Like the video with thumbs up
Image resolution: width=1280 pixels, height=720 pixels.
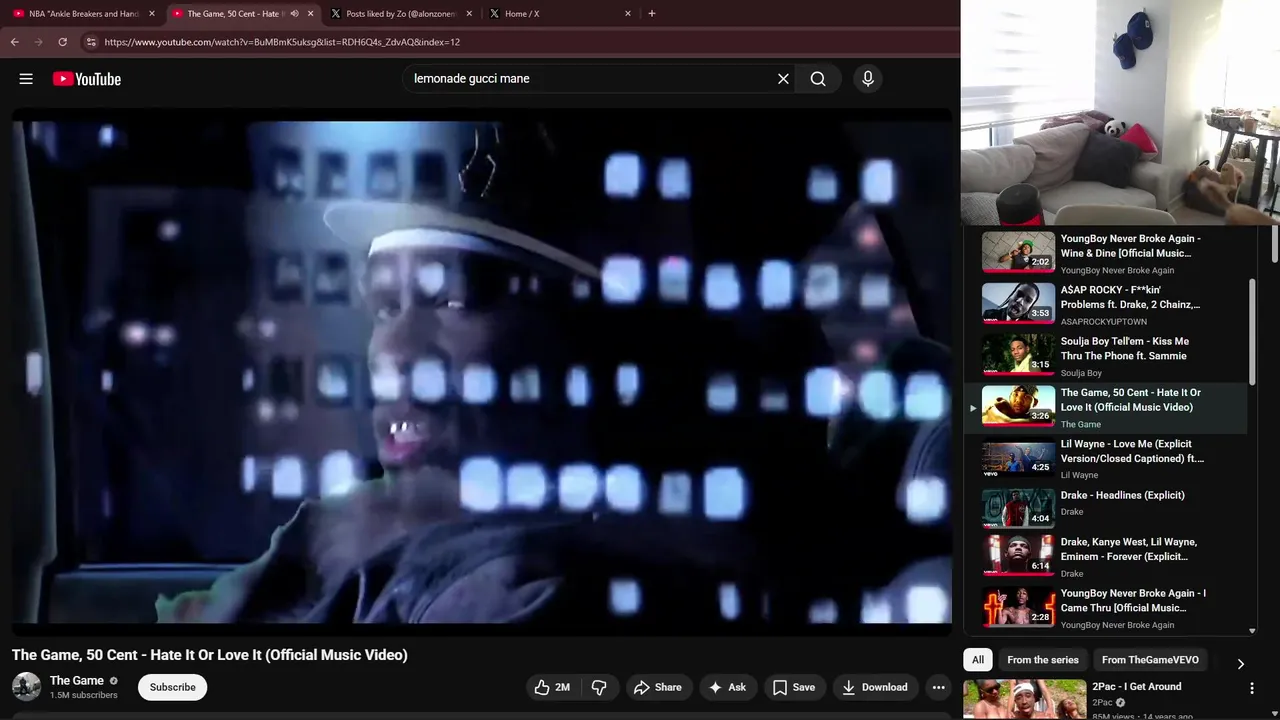tap(552, 687)
